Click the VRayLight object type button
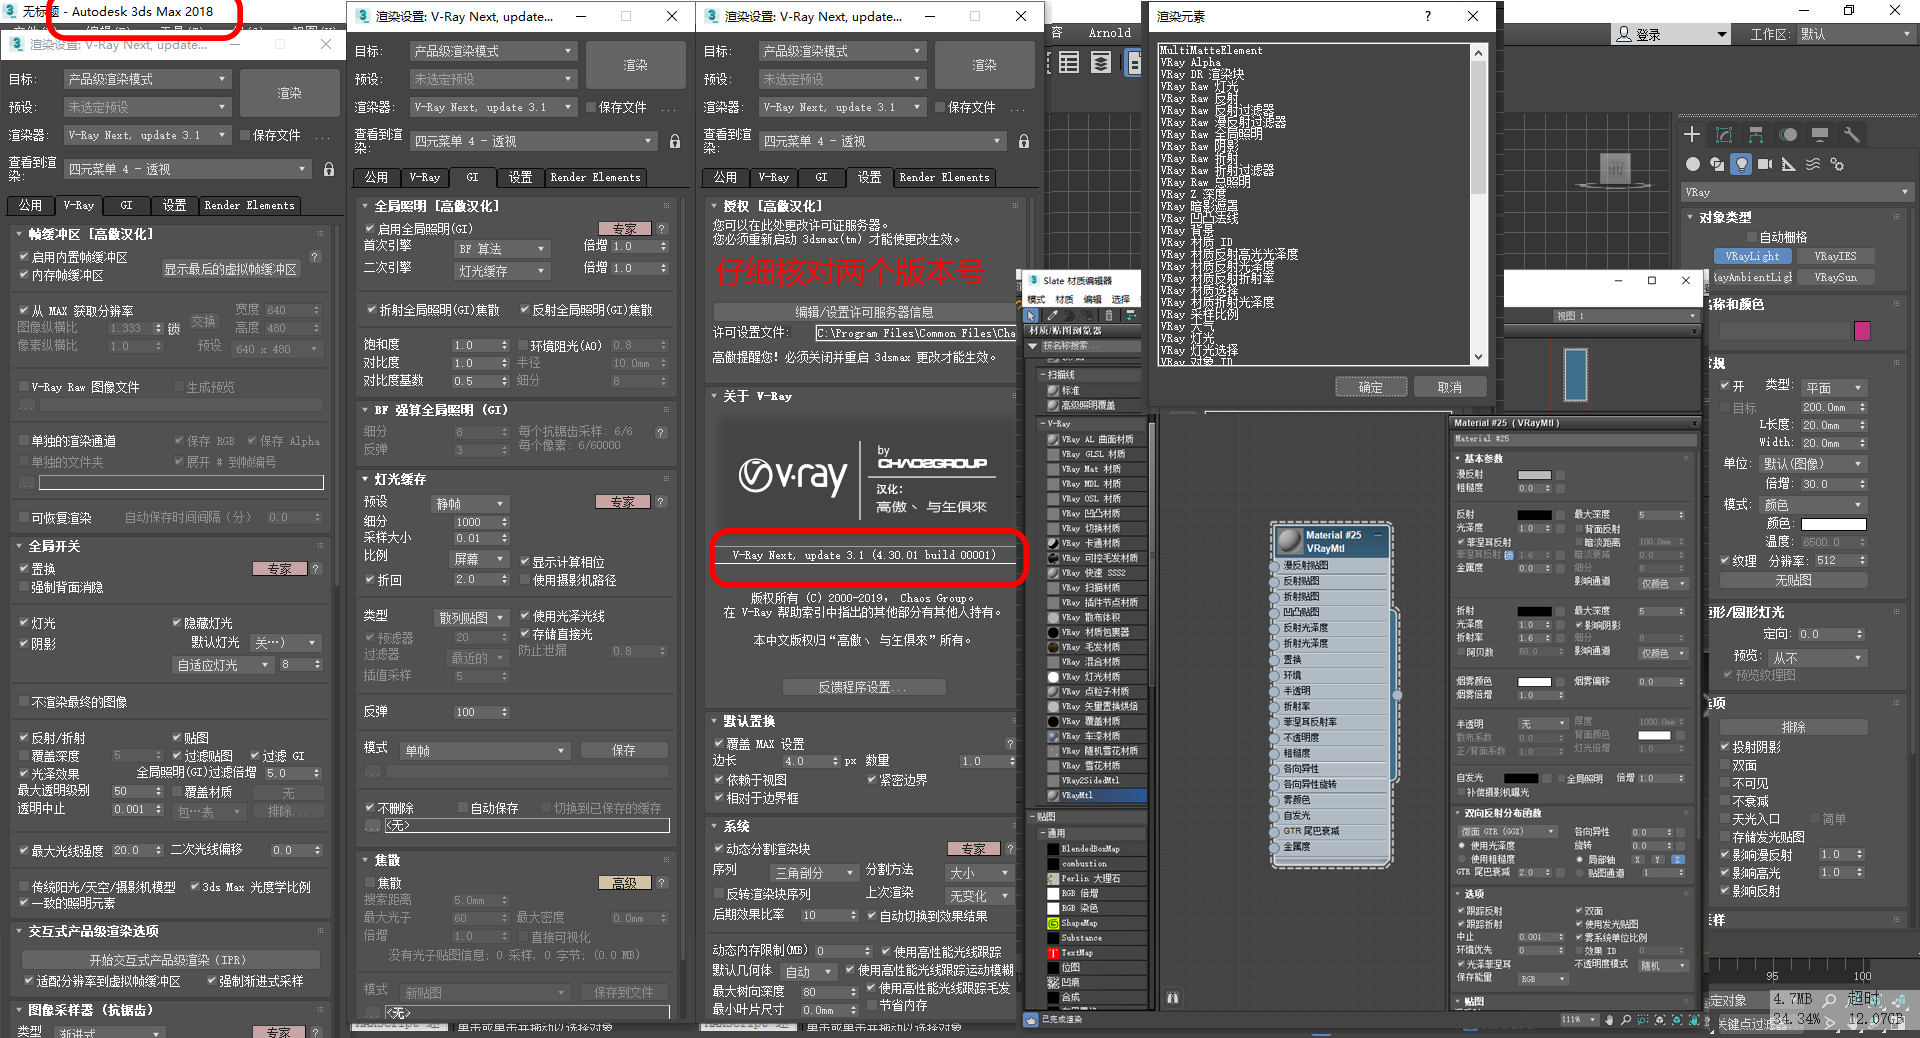1920x1038 pixels. click(x=1752, y=256)
